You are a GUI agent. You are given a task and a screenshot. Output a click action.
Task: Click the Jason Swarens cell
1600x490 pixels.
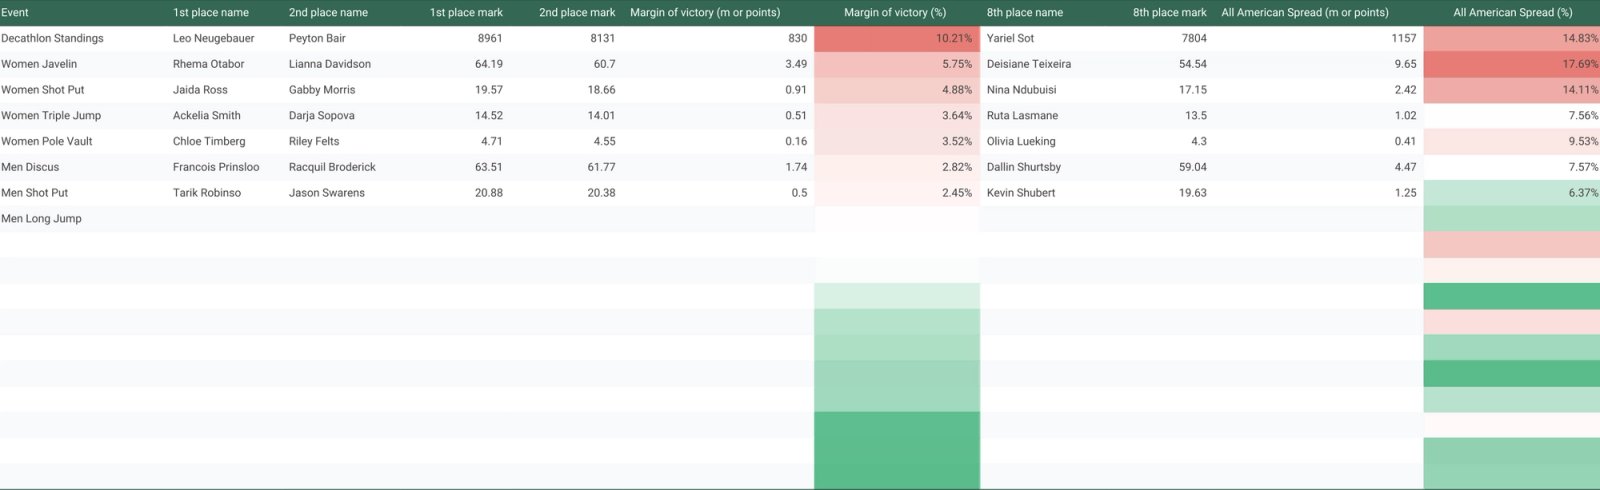click(327, 193)
